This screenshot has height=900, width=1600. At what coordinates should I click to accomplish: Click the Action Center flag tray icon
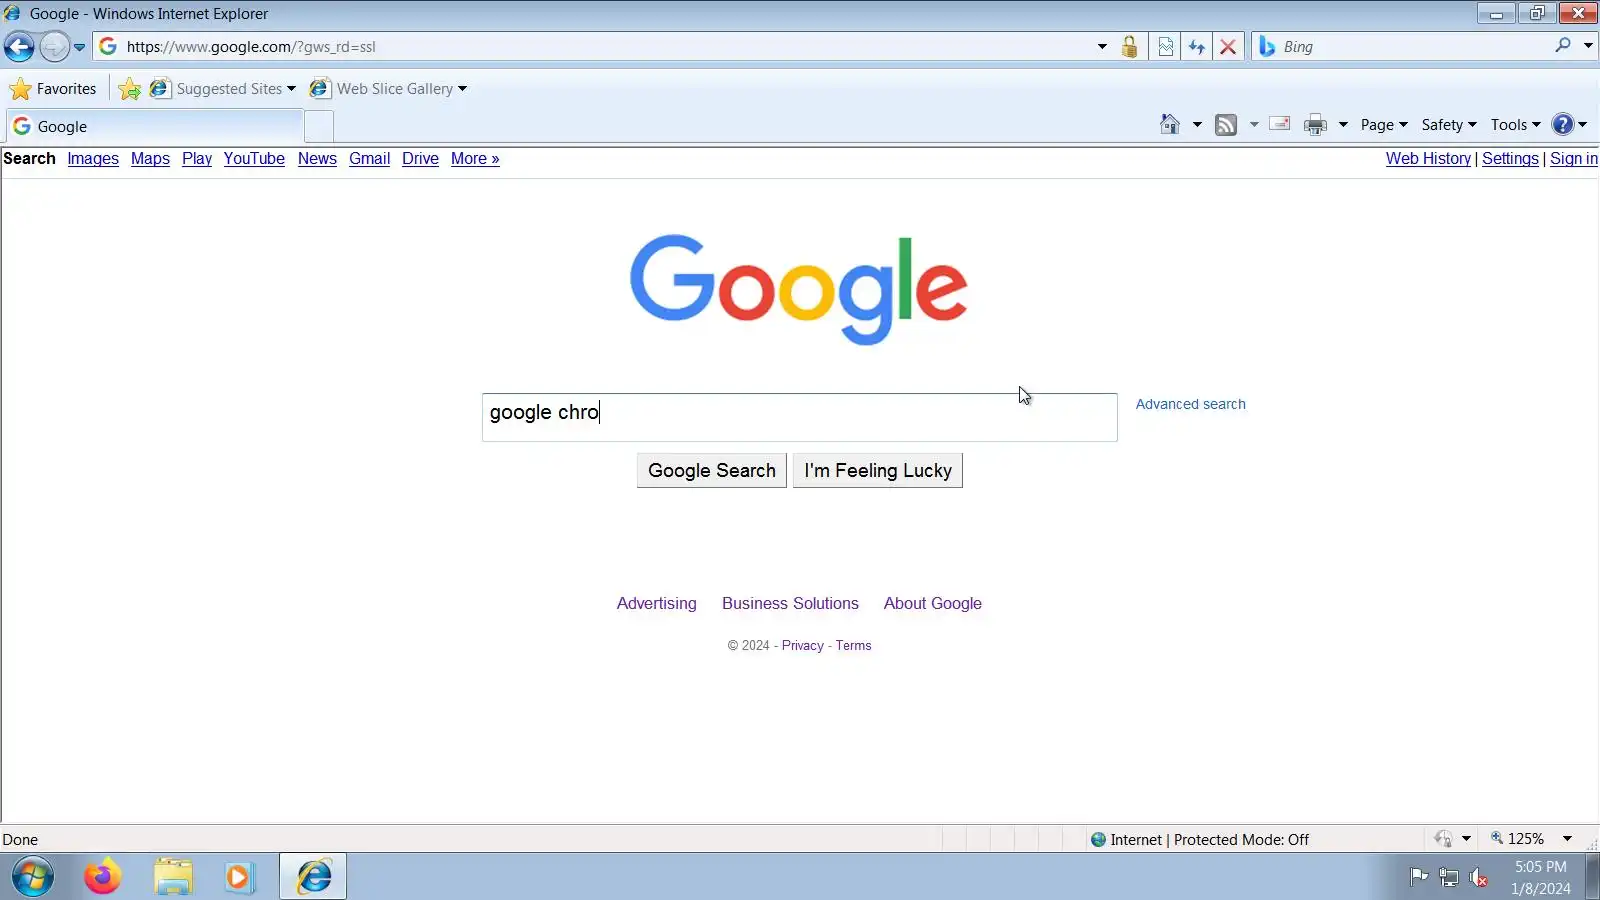[1418, 878]
